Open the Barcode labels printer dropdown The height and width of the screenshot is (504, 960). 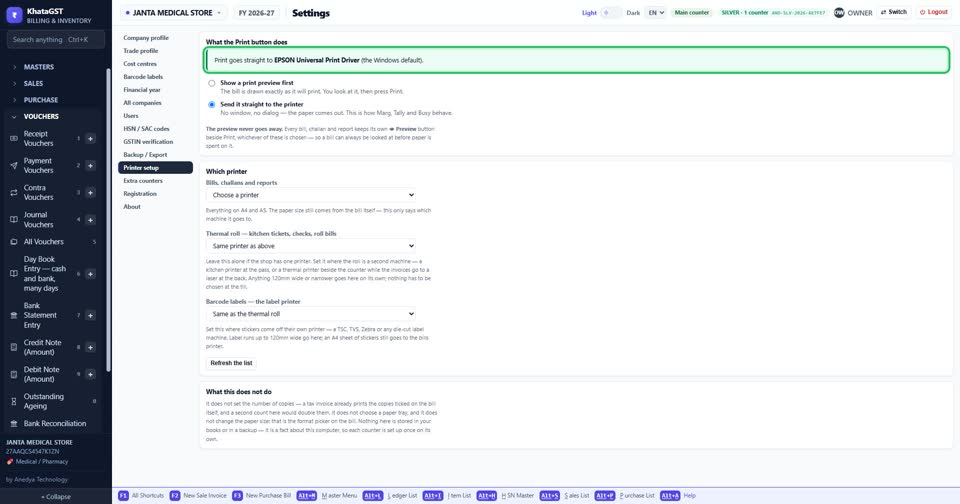point(311,314)
